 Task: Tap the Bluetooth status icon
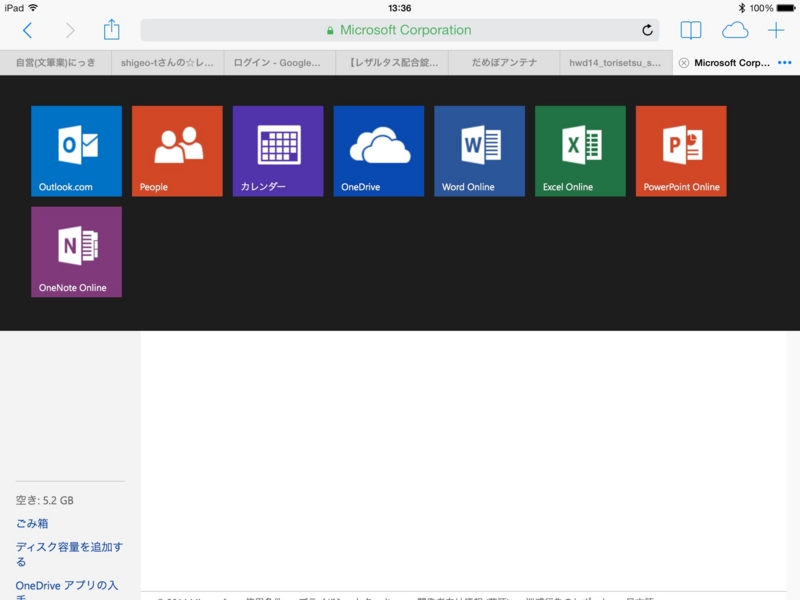coord(741,8)
